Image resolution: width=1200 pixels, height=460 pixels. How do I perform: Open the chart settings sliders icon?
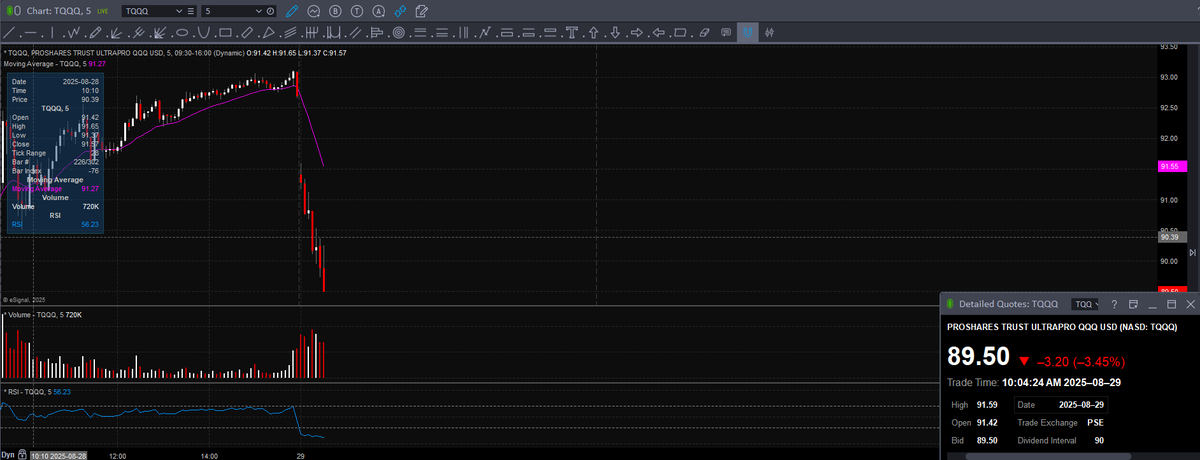coord(769,33)
